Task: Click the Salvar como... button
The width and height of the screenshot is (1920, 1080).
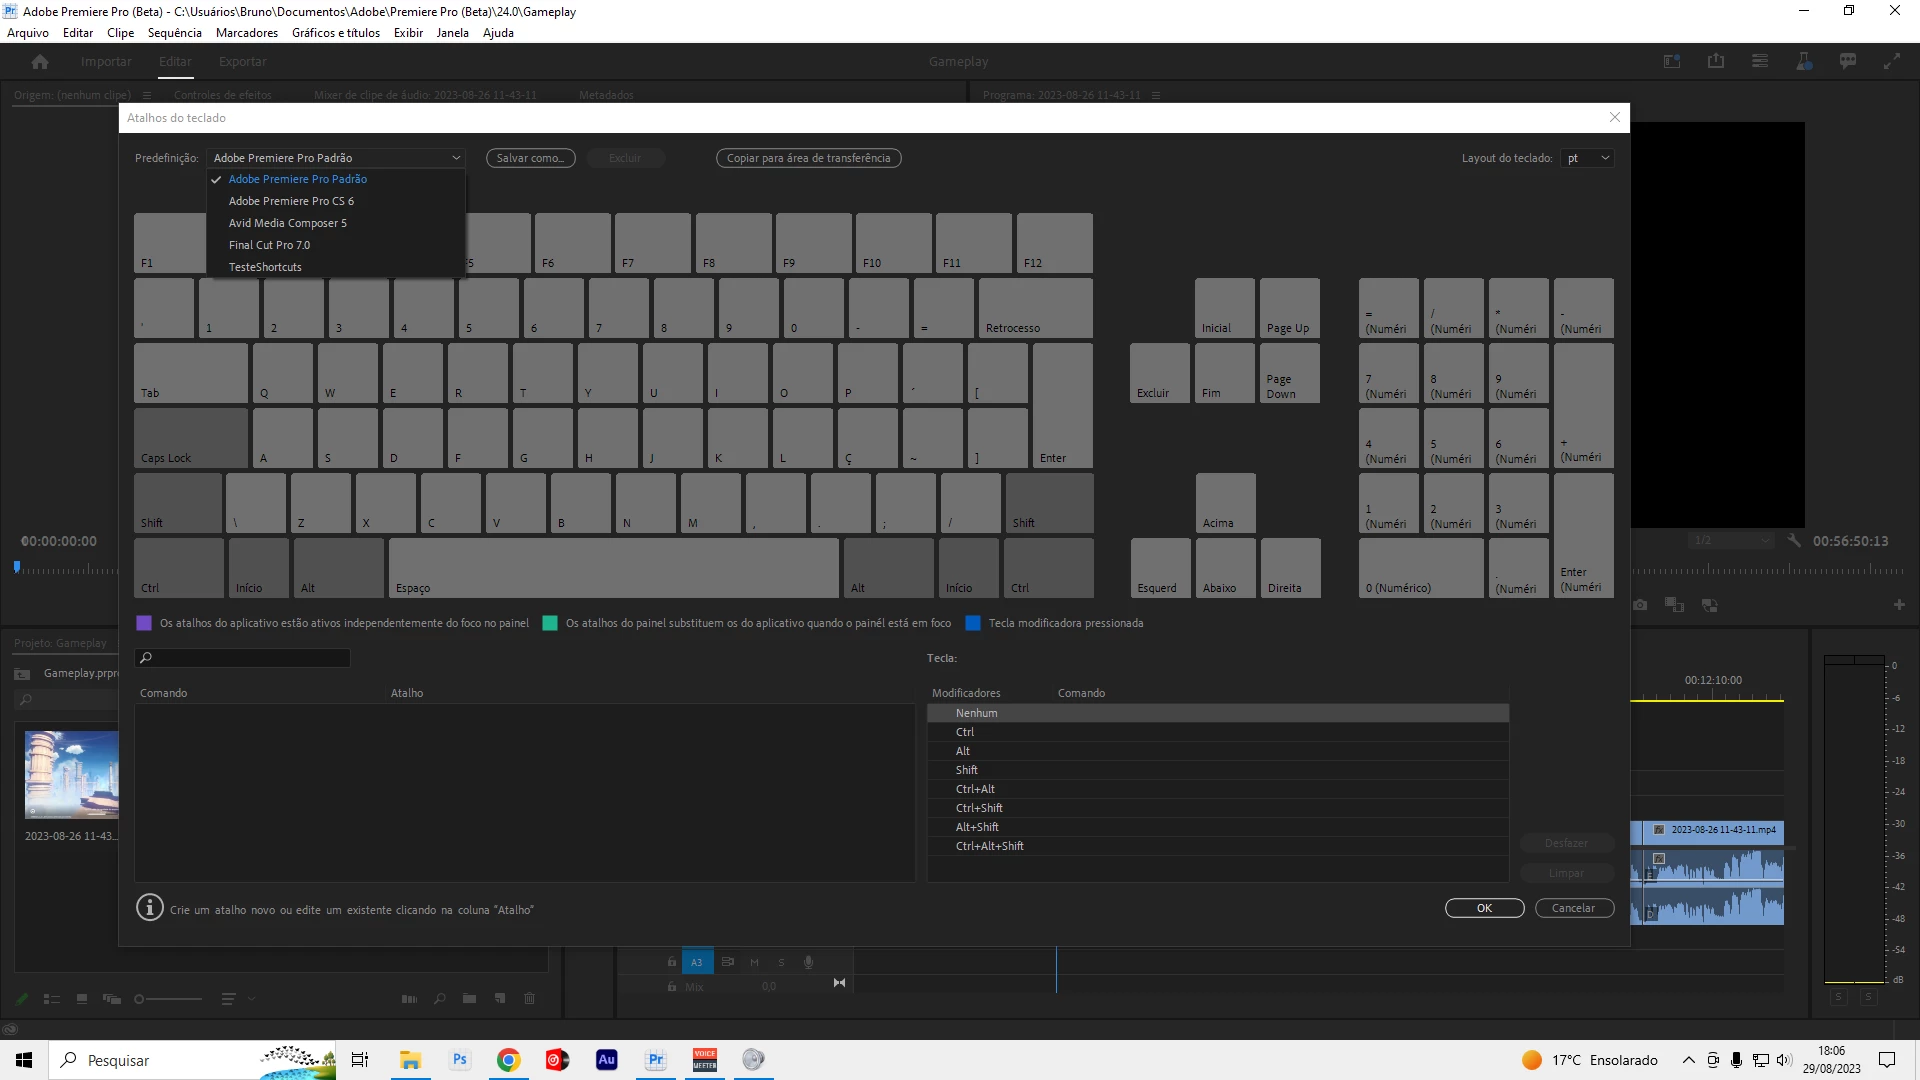Action: click(x=530, y=158)
